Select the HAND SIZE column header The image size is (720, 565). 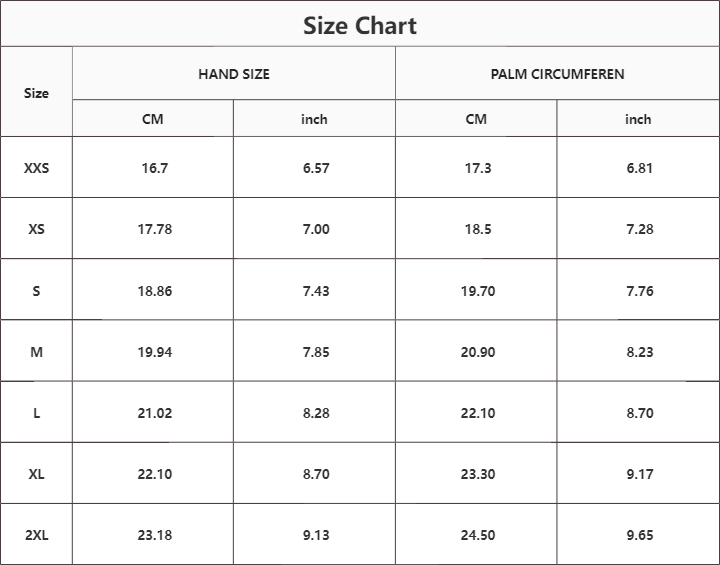click(234, 74)
